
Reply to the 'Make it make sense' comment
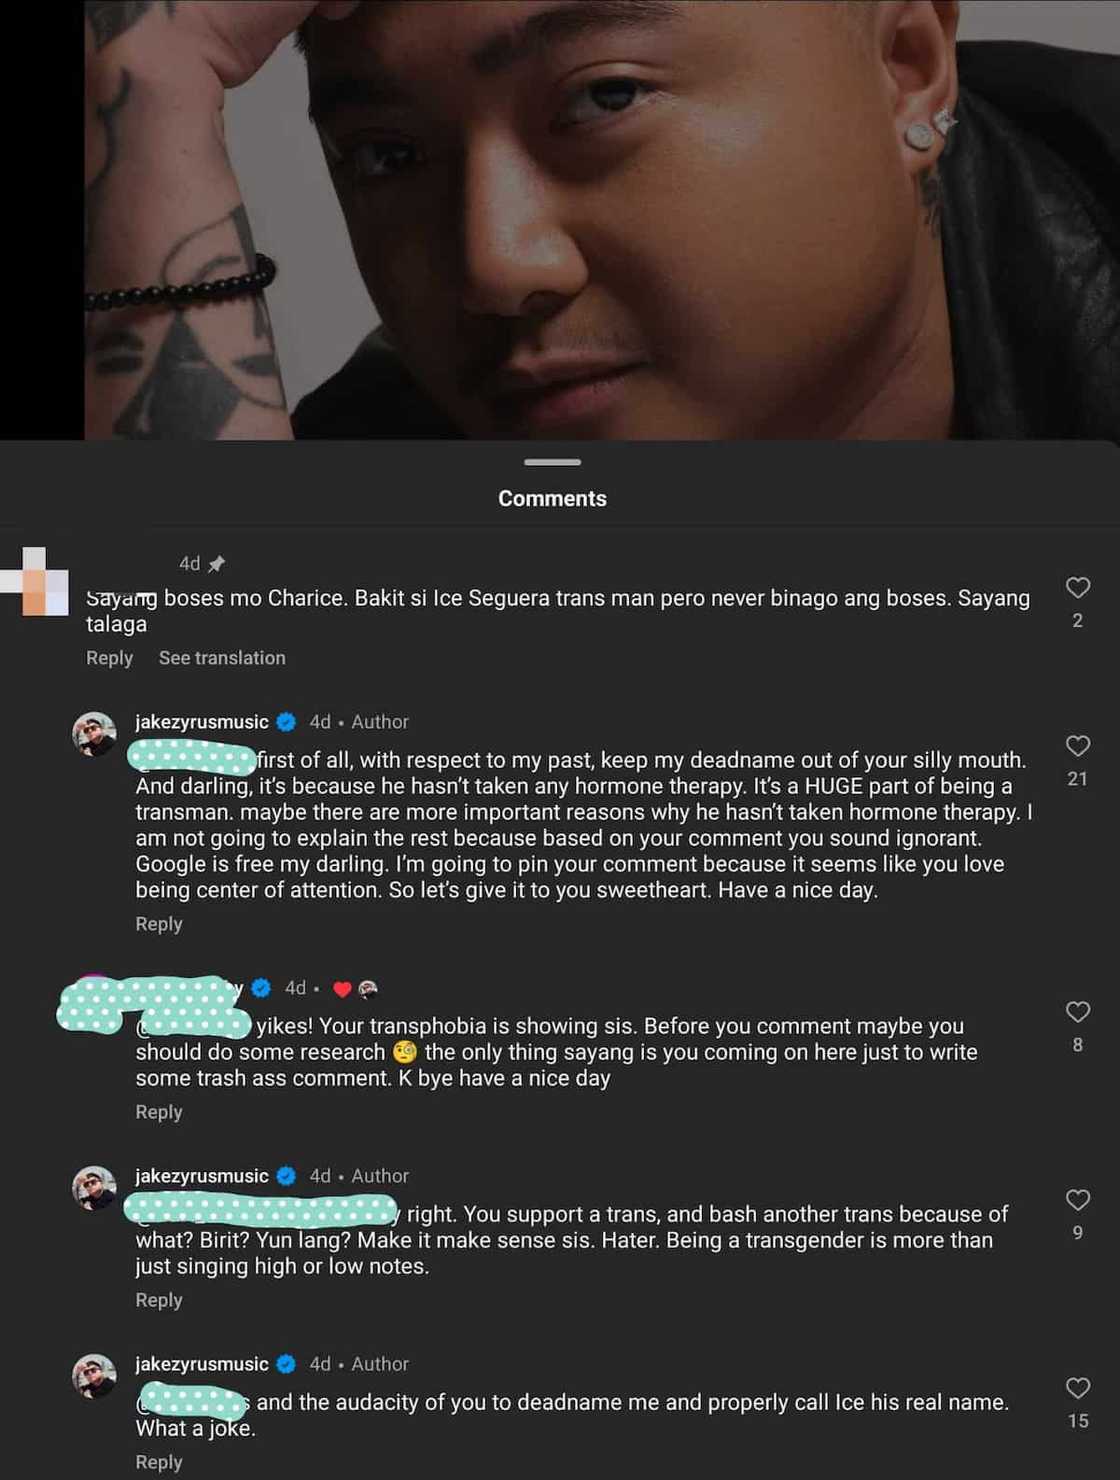point(159,1300)
